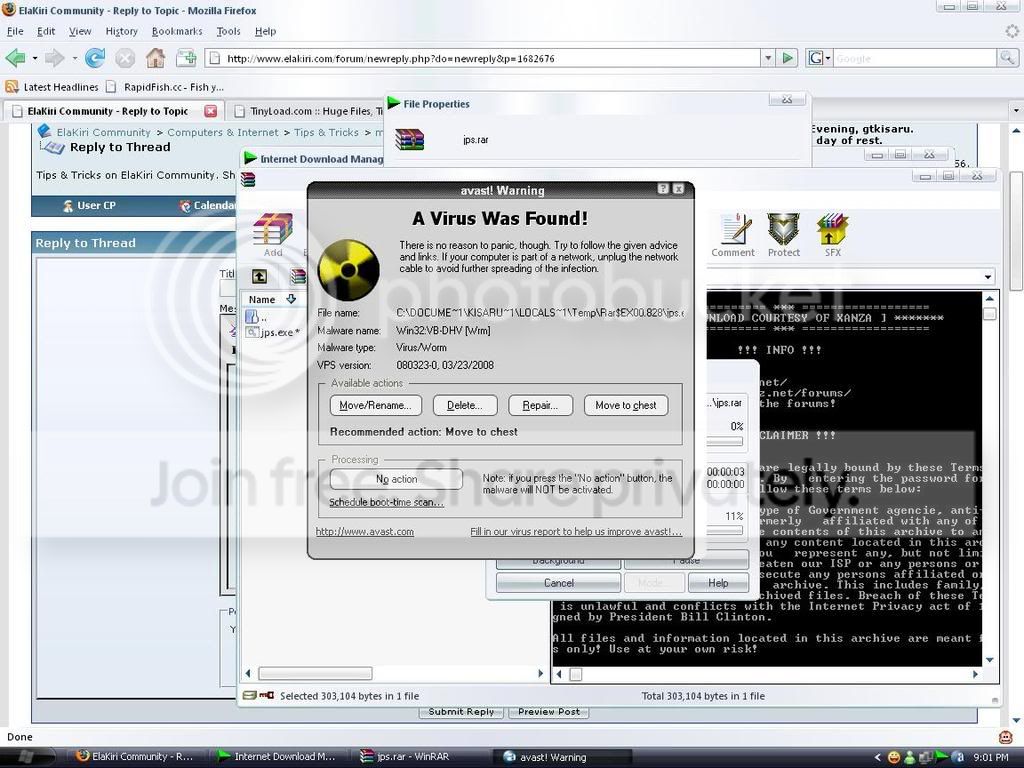Click Fill in our virus report link

(x=576, y=532)
